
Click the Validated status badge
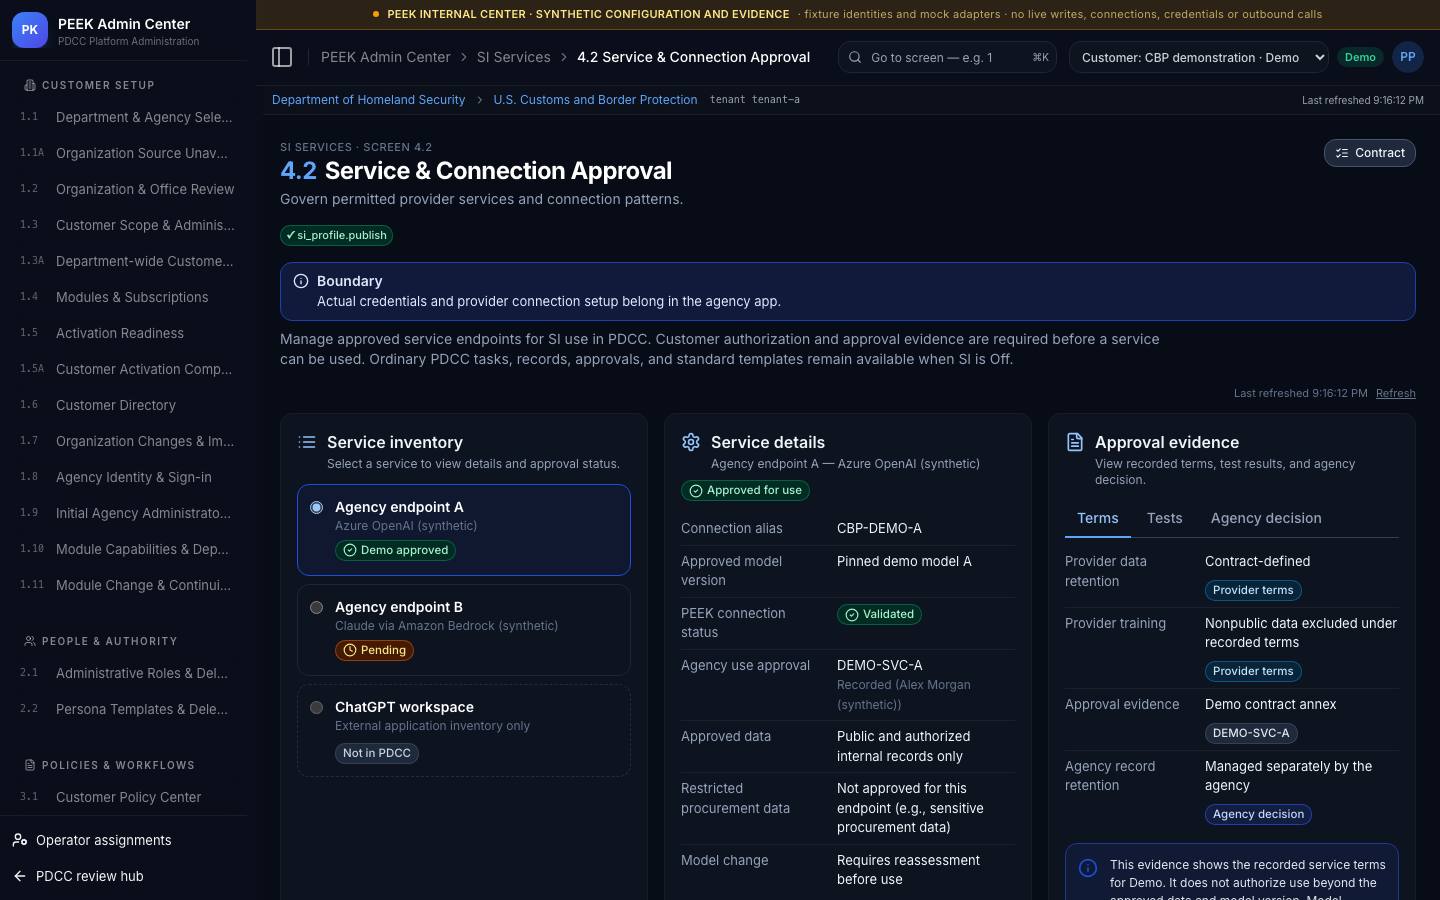click(879, 614)
